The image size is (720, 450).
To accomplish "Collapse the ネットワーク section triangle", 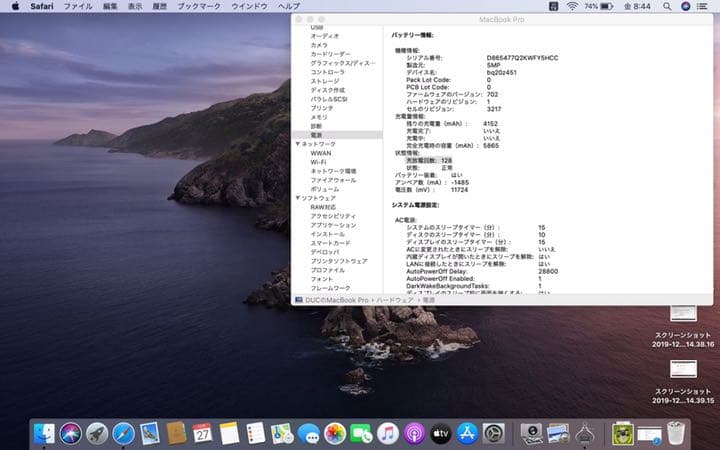I will point(298,144).
